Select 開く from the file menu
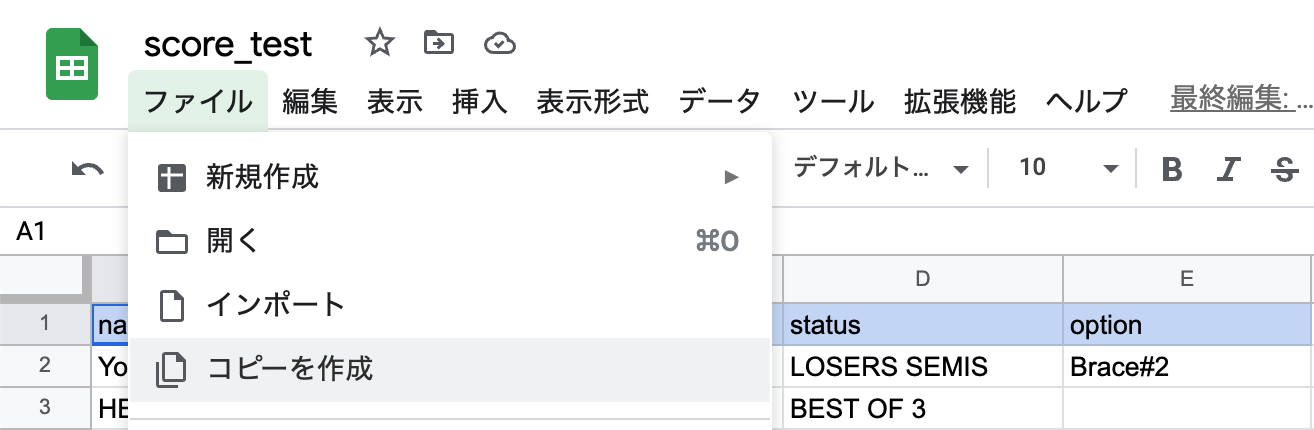Image resolution: width=1314 pixels, height=430 pixels. [x=449, y=241]
